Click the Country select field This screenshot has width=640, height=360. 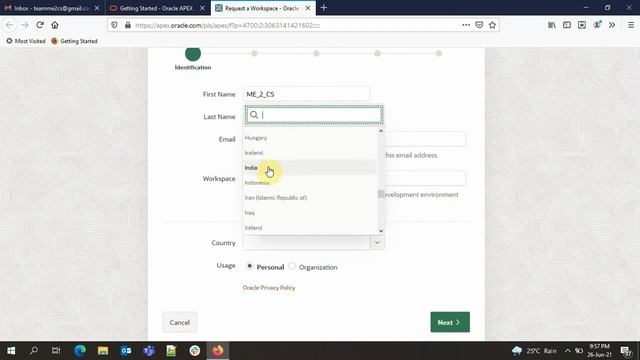(307, 243)
